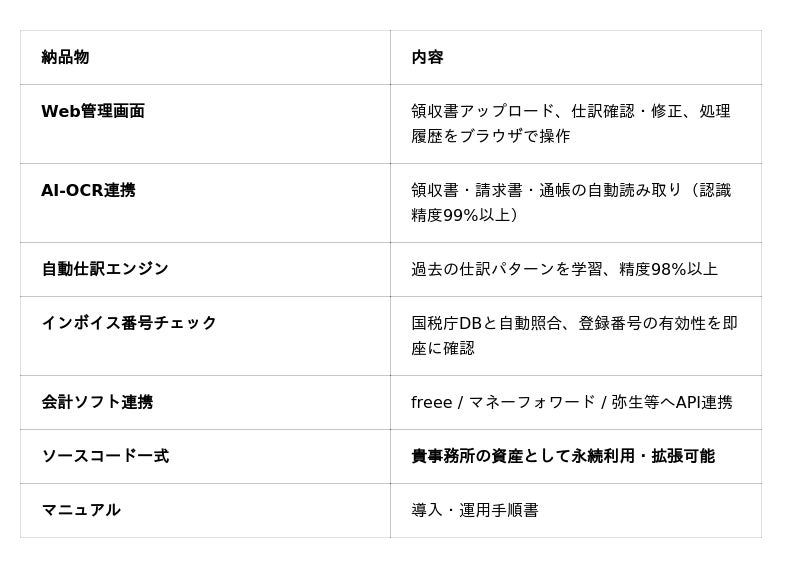Click the 納品物 column header
800x568 pixels.
pos(65,57)
